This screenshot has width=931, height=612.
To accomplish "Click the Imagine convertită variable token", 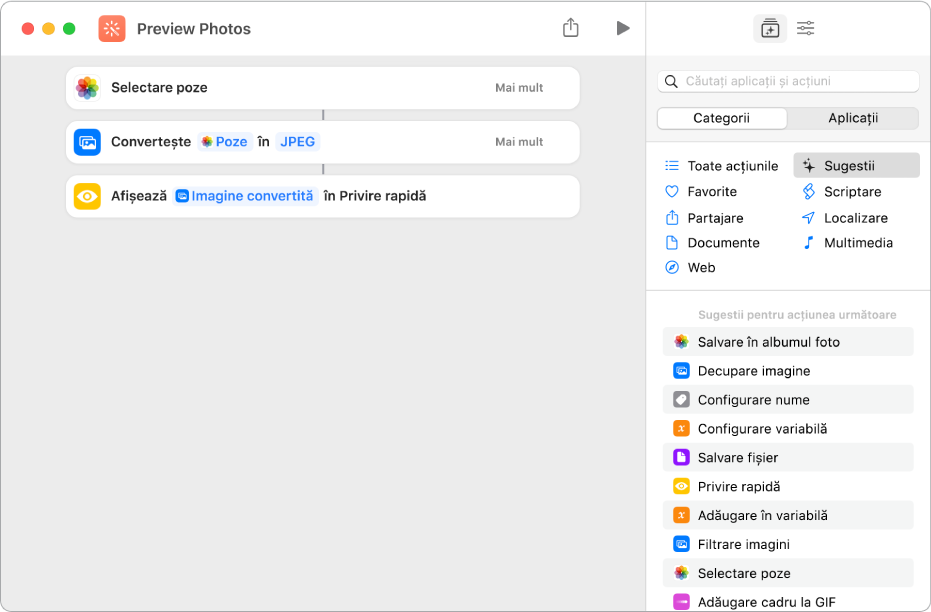I will (x=245, y=196).
